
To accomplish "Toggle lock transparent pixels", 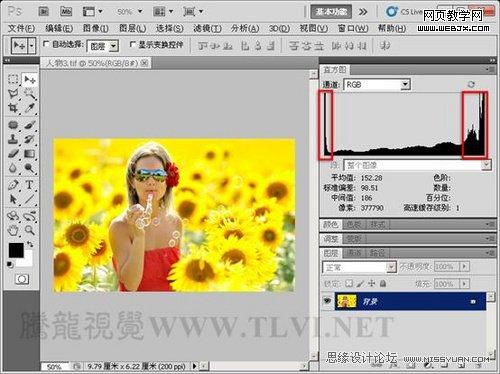I will [349, 283].
